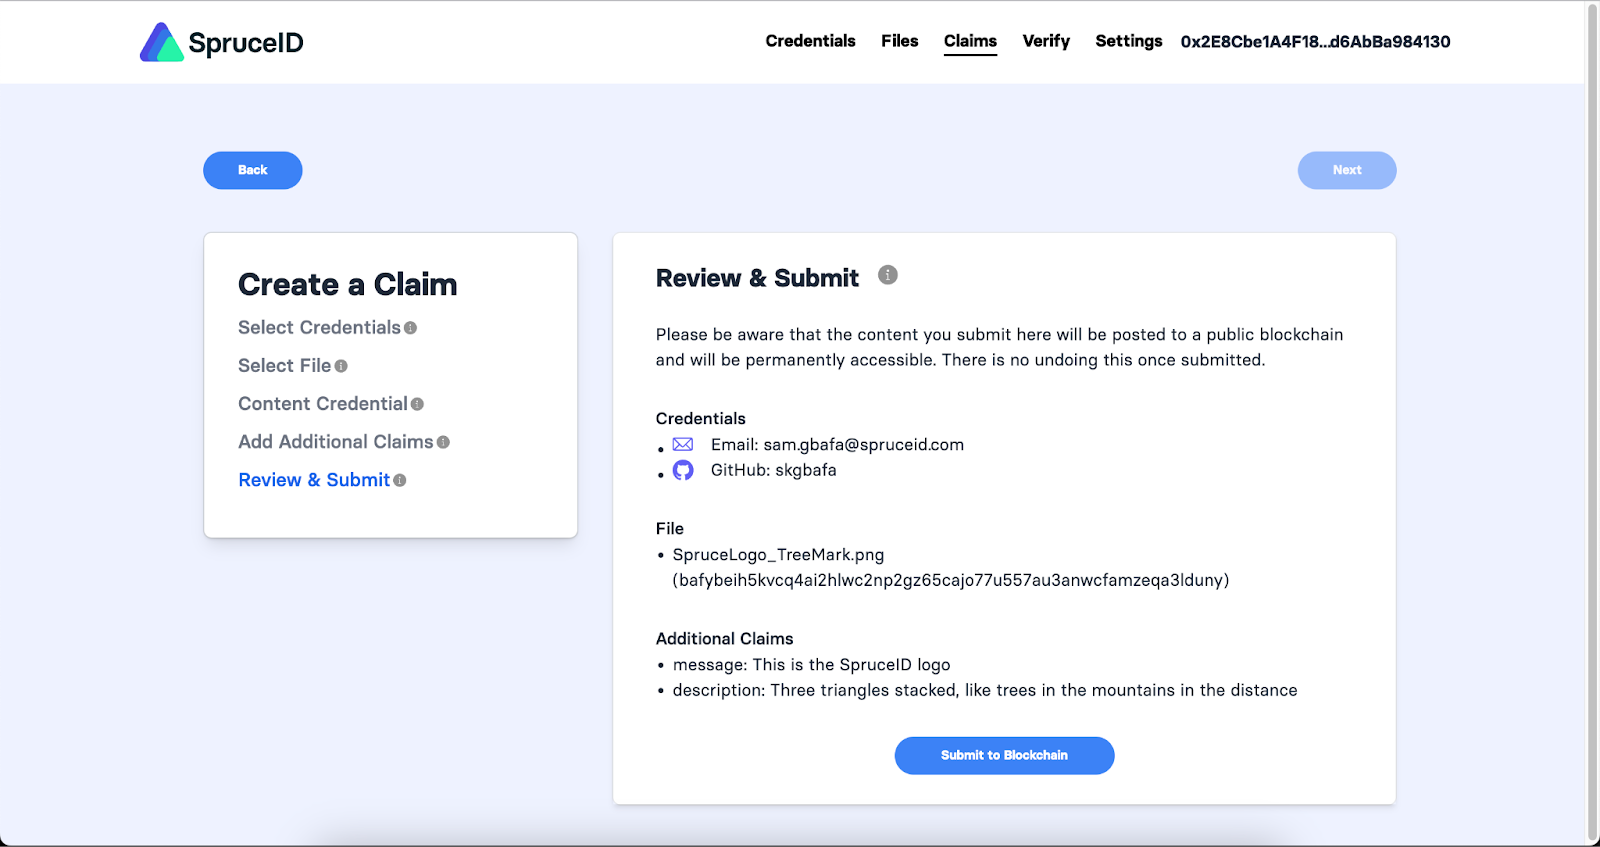Click message: This is the SpruceID logo

tap(811, 665)
